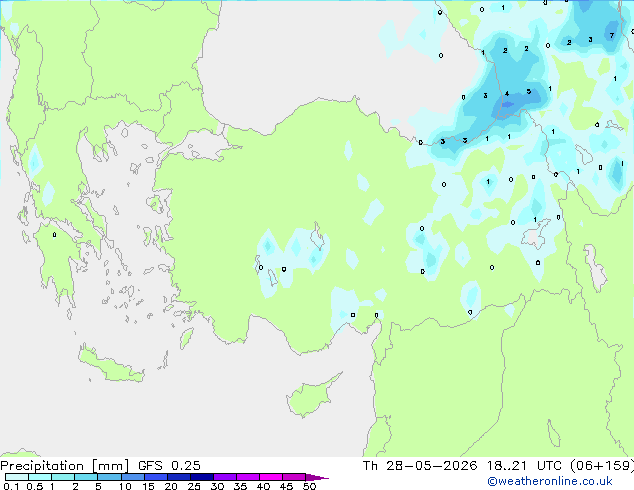Viewport: 634px width, 490px height.
Task: Click the '0.1' legend scale label
Action: (11, 486)
